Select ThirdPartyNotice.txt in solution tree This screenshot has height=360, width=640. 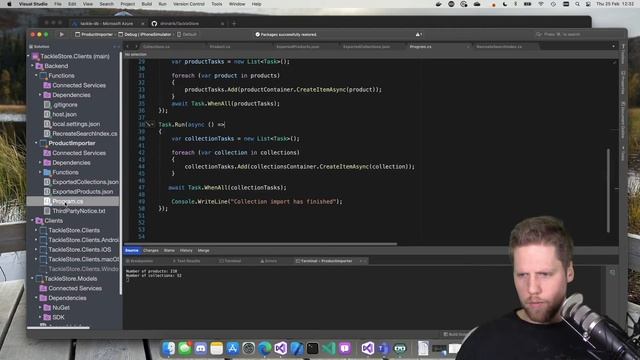click(78, 211)
